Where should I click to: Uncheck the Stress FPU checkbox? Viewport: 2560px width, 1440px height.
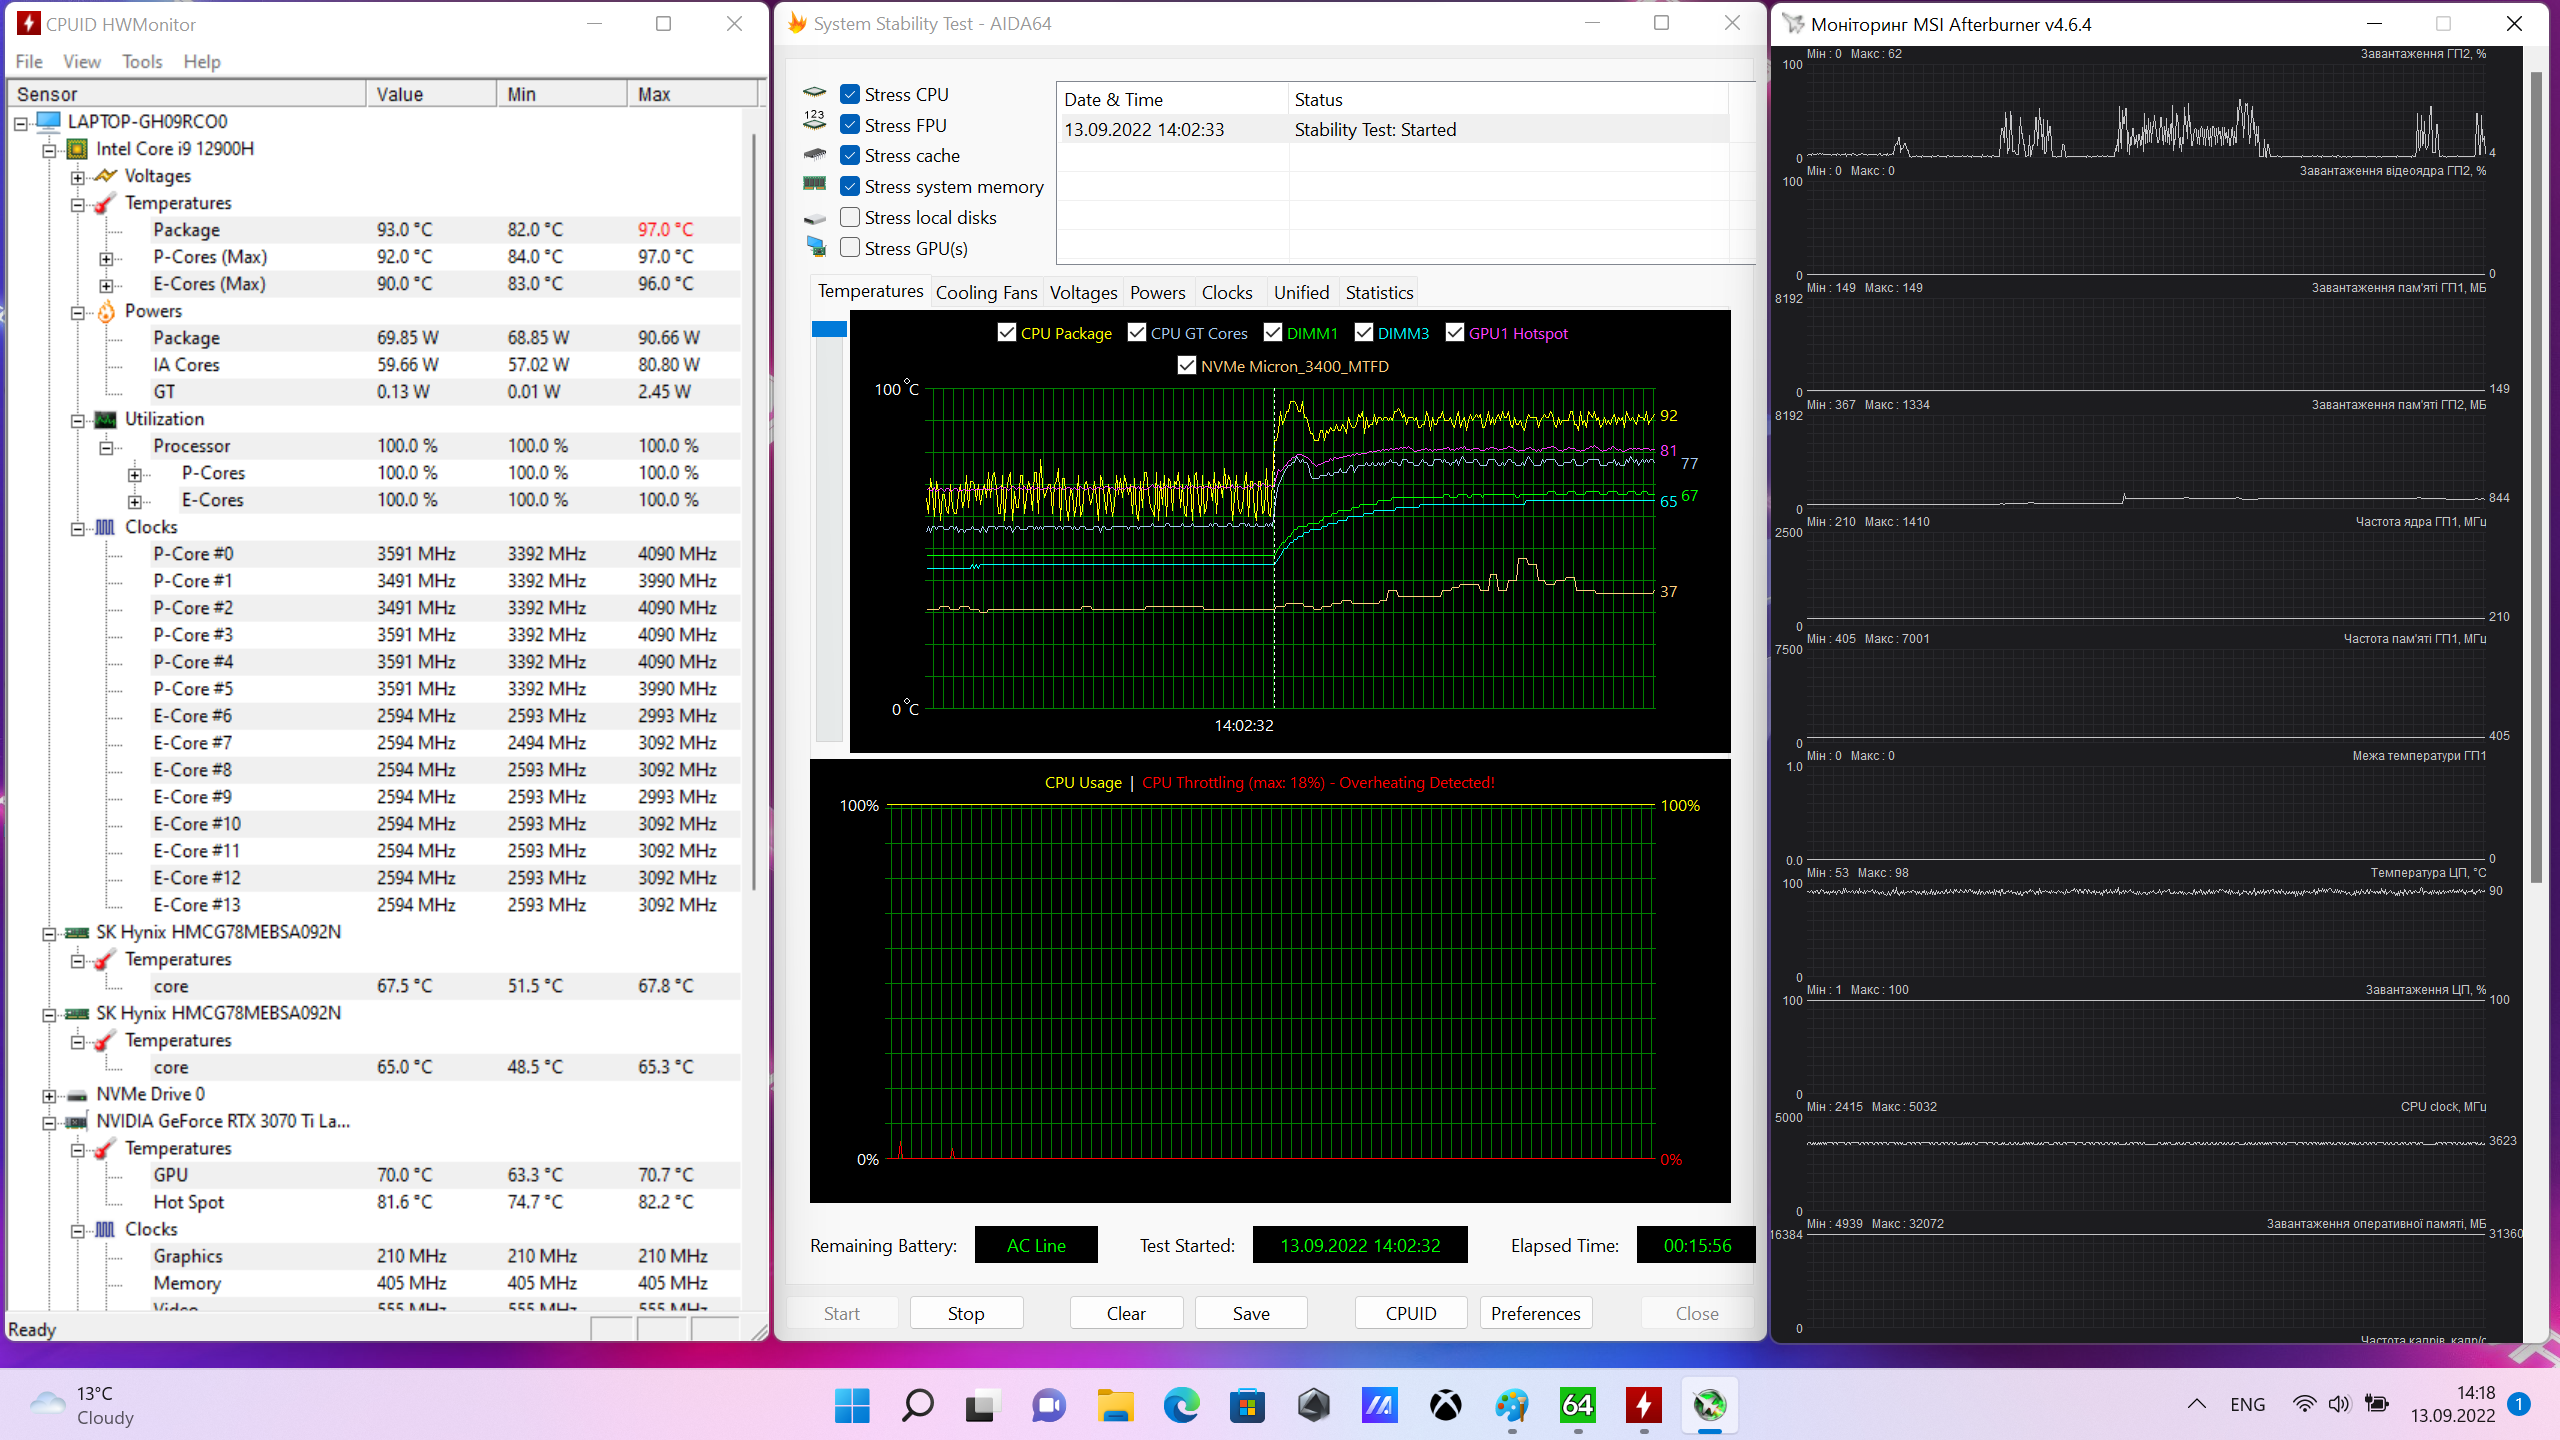(x=850, y=125)
